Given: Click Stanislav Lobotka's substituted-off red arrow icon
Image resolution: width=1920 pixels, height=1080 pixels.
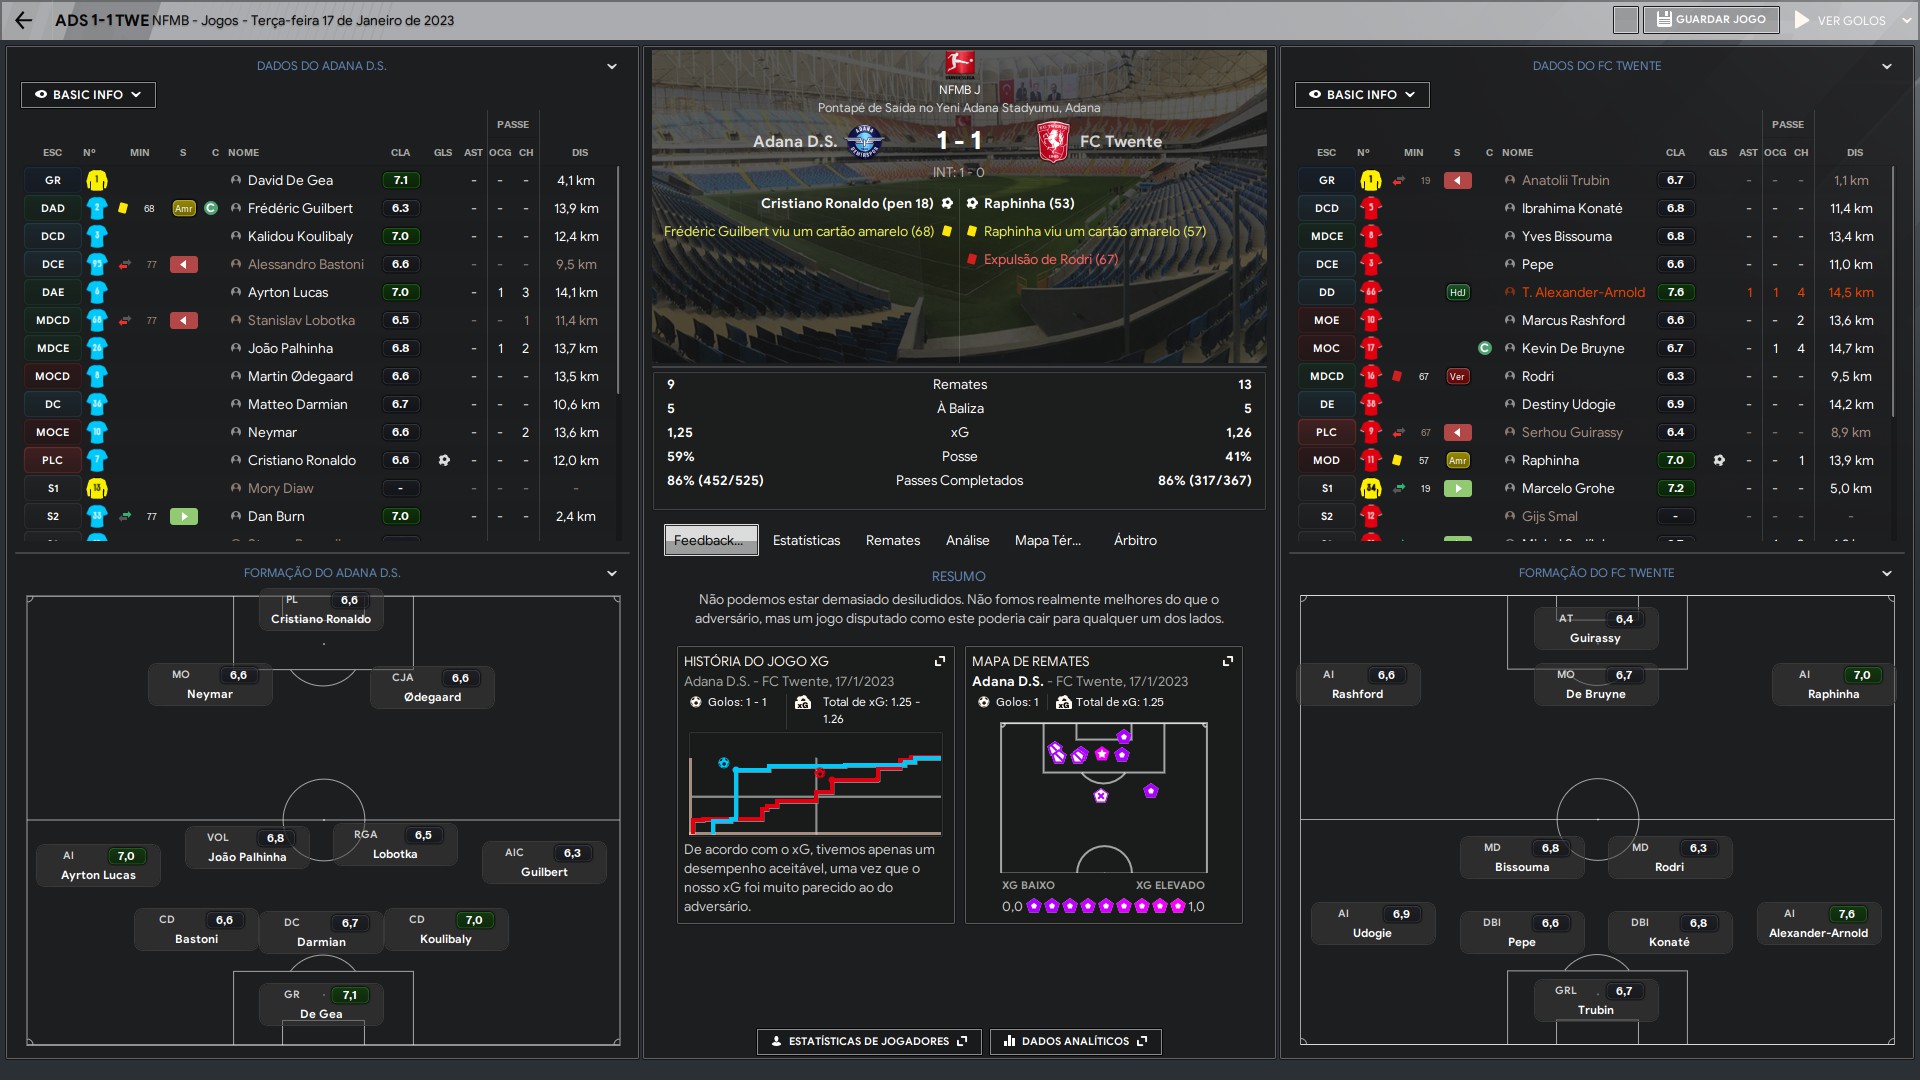Looking at the screenshot, I should coord(184,321).
